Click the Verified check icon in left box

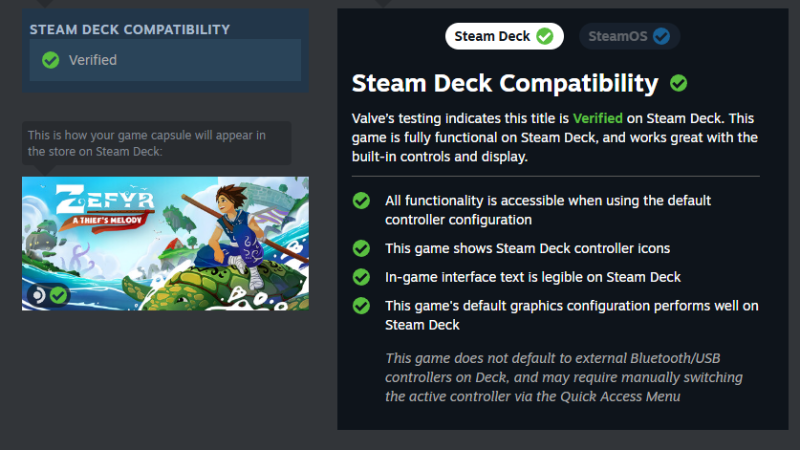51,60
